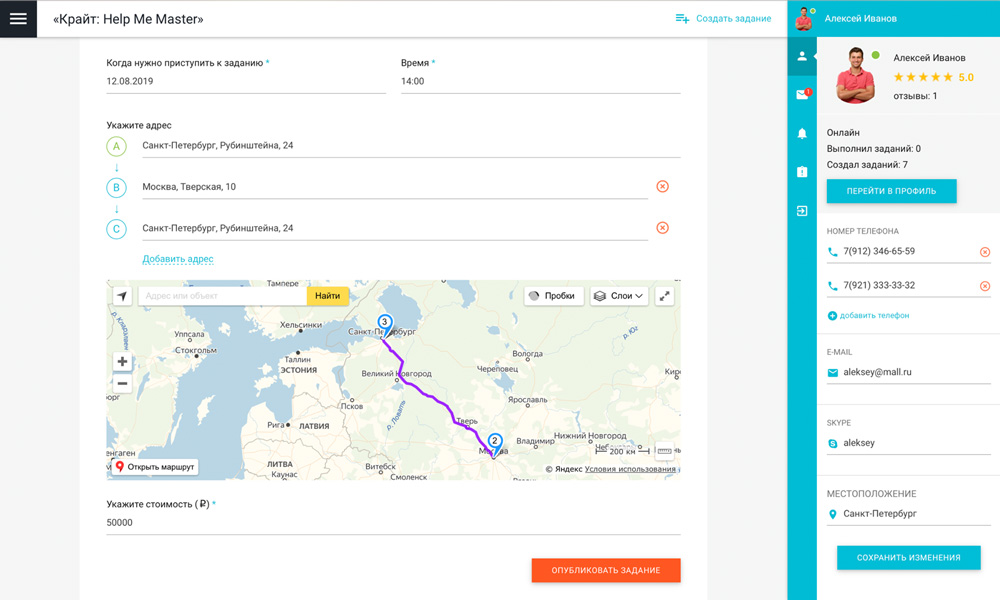Viewport: 1000px width, 600px height.
Task: Open the profile tab in sidebar
Action: 802,57
